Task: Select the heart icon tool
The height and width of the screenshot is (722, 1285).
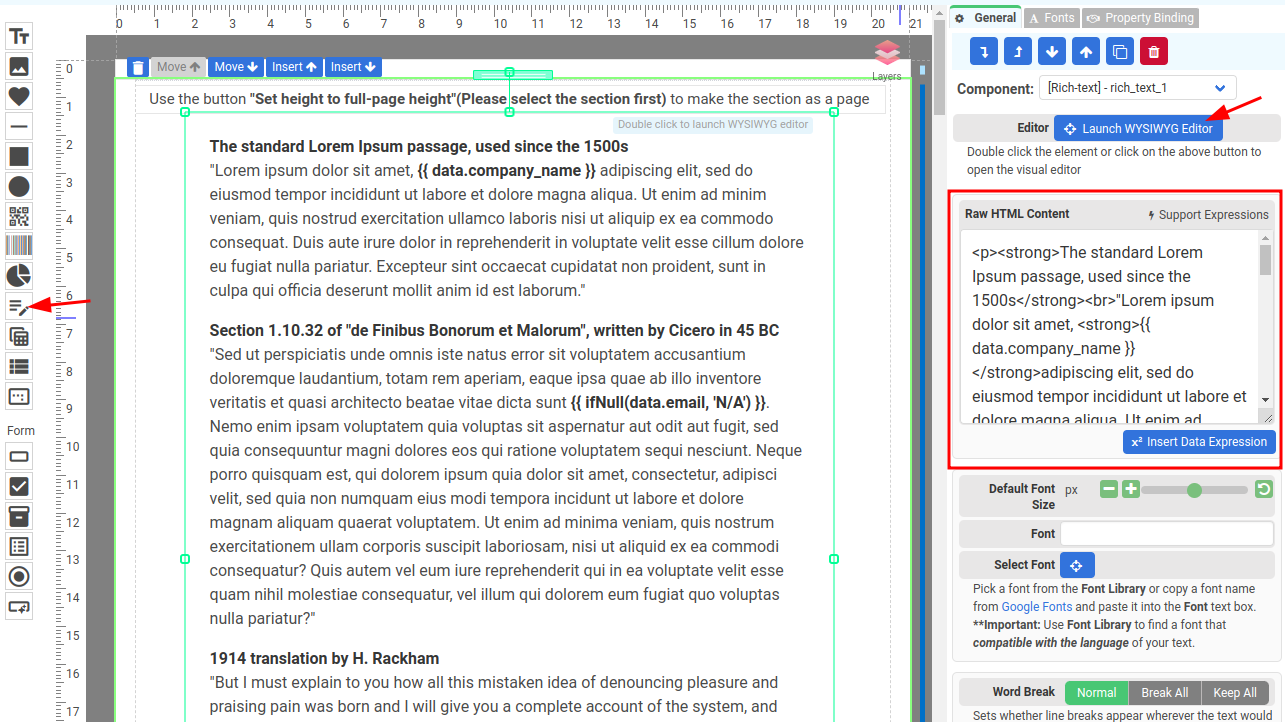Action: coord(19,97)
